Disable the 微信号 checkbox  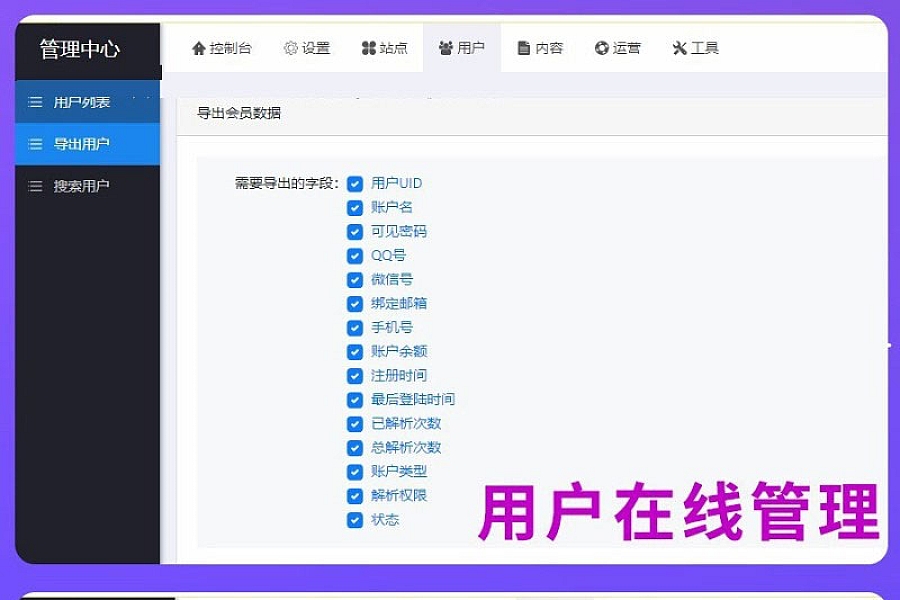coord(355,280)
